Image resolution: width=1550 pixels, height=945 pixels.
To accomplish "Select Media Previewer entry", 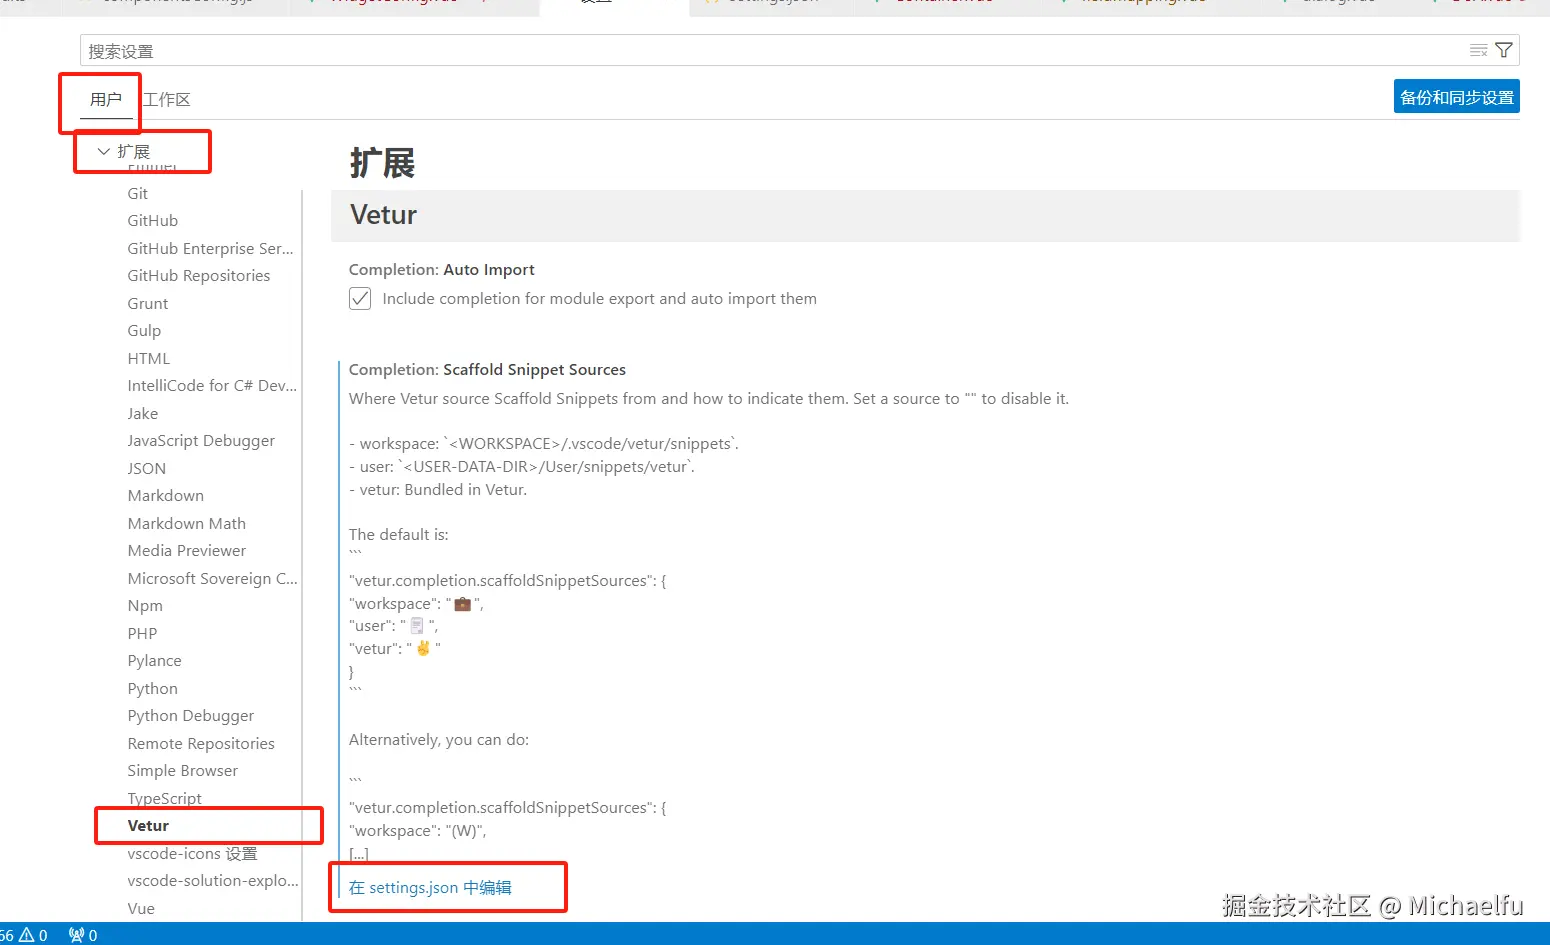I will coord(187,551).
